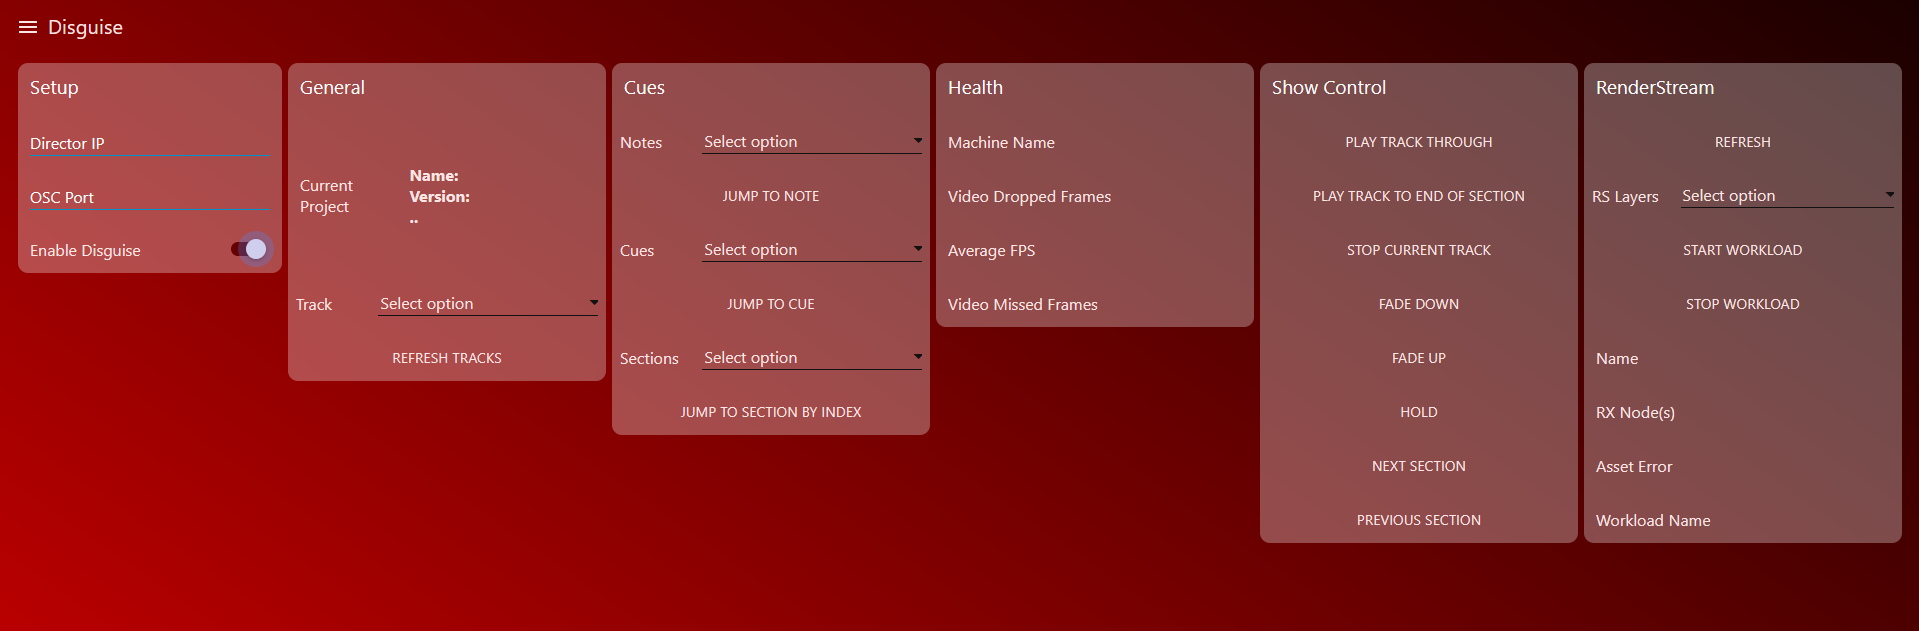The image size is (1919, 631).
Task: Open the Sections select dropdown
Action: tap(812, 358)
